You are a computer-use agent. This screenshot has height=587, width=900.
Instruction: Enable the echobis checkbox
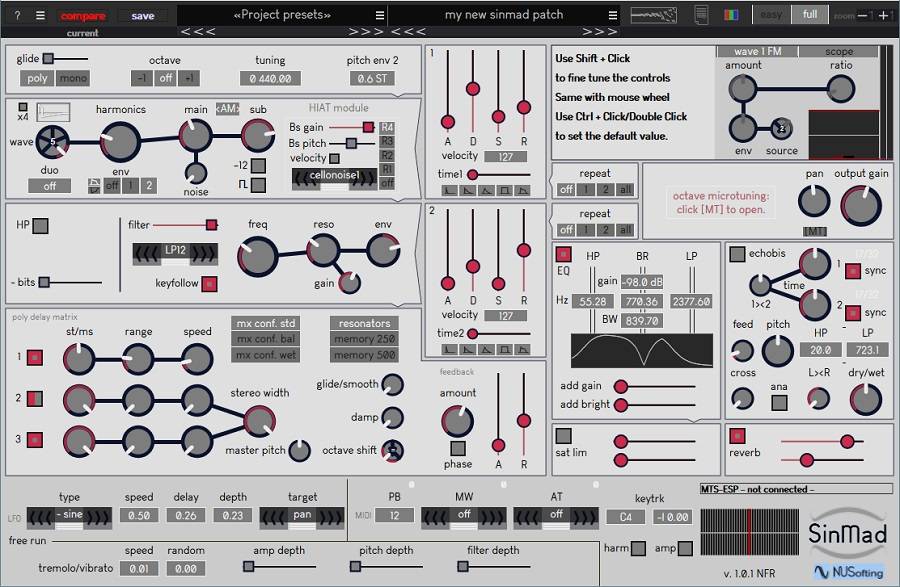click(x=737, y=254)
